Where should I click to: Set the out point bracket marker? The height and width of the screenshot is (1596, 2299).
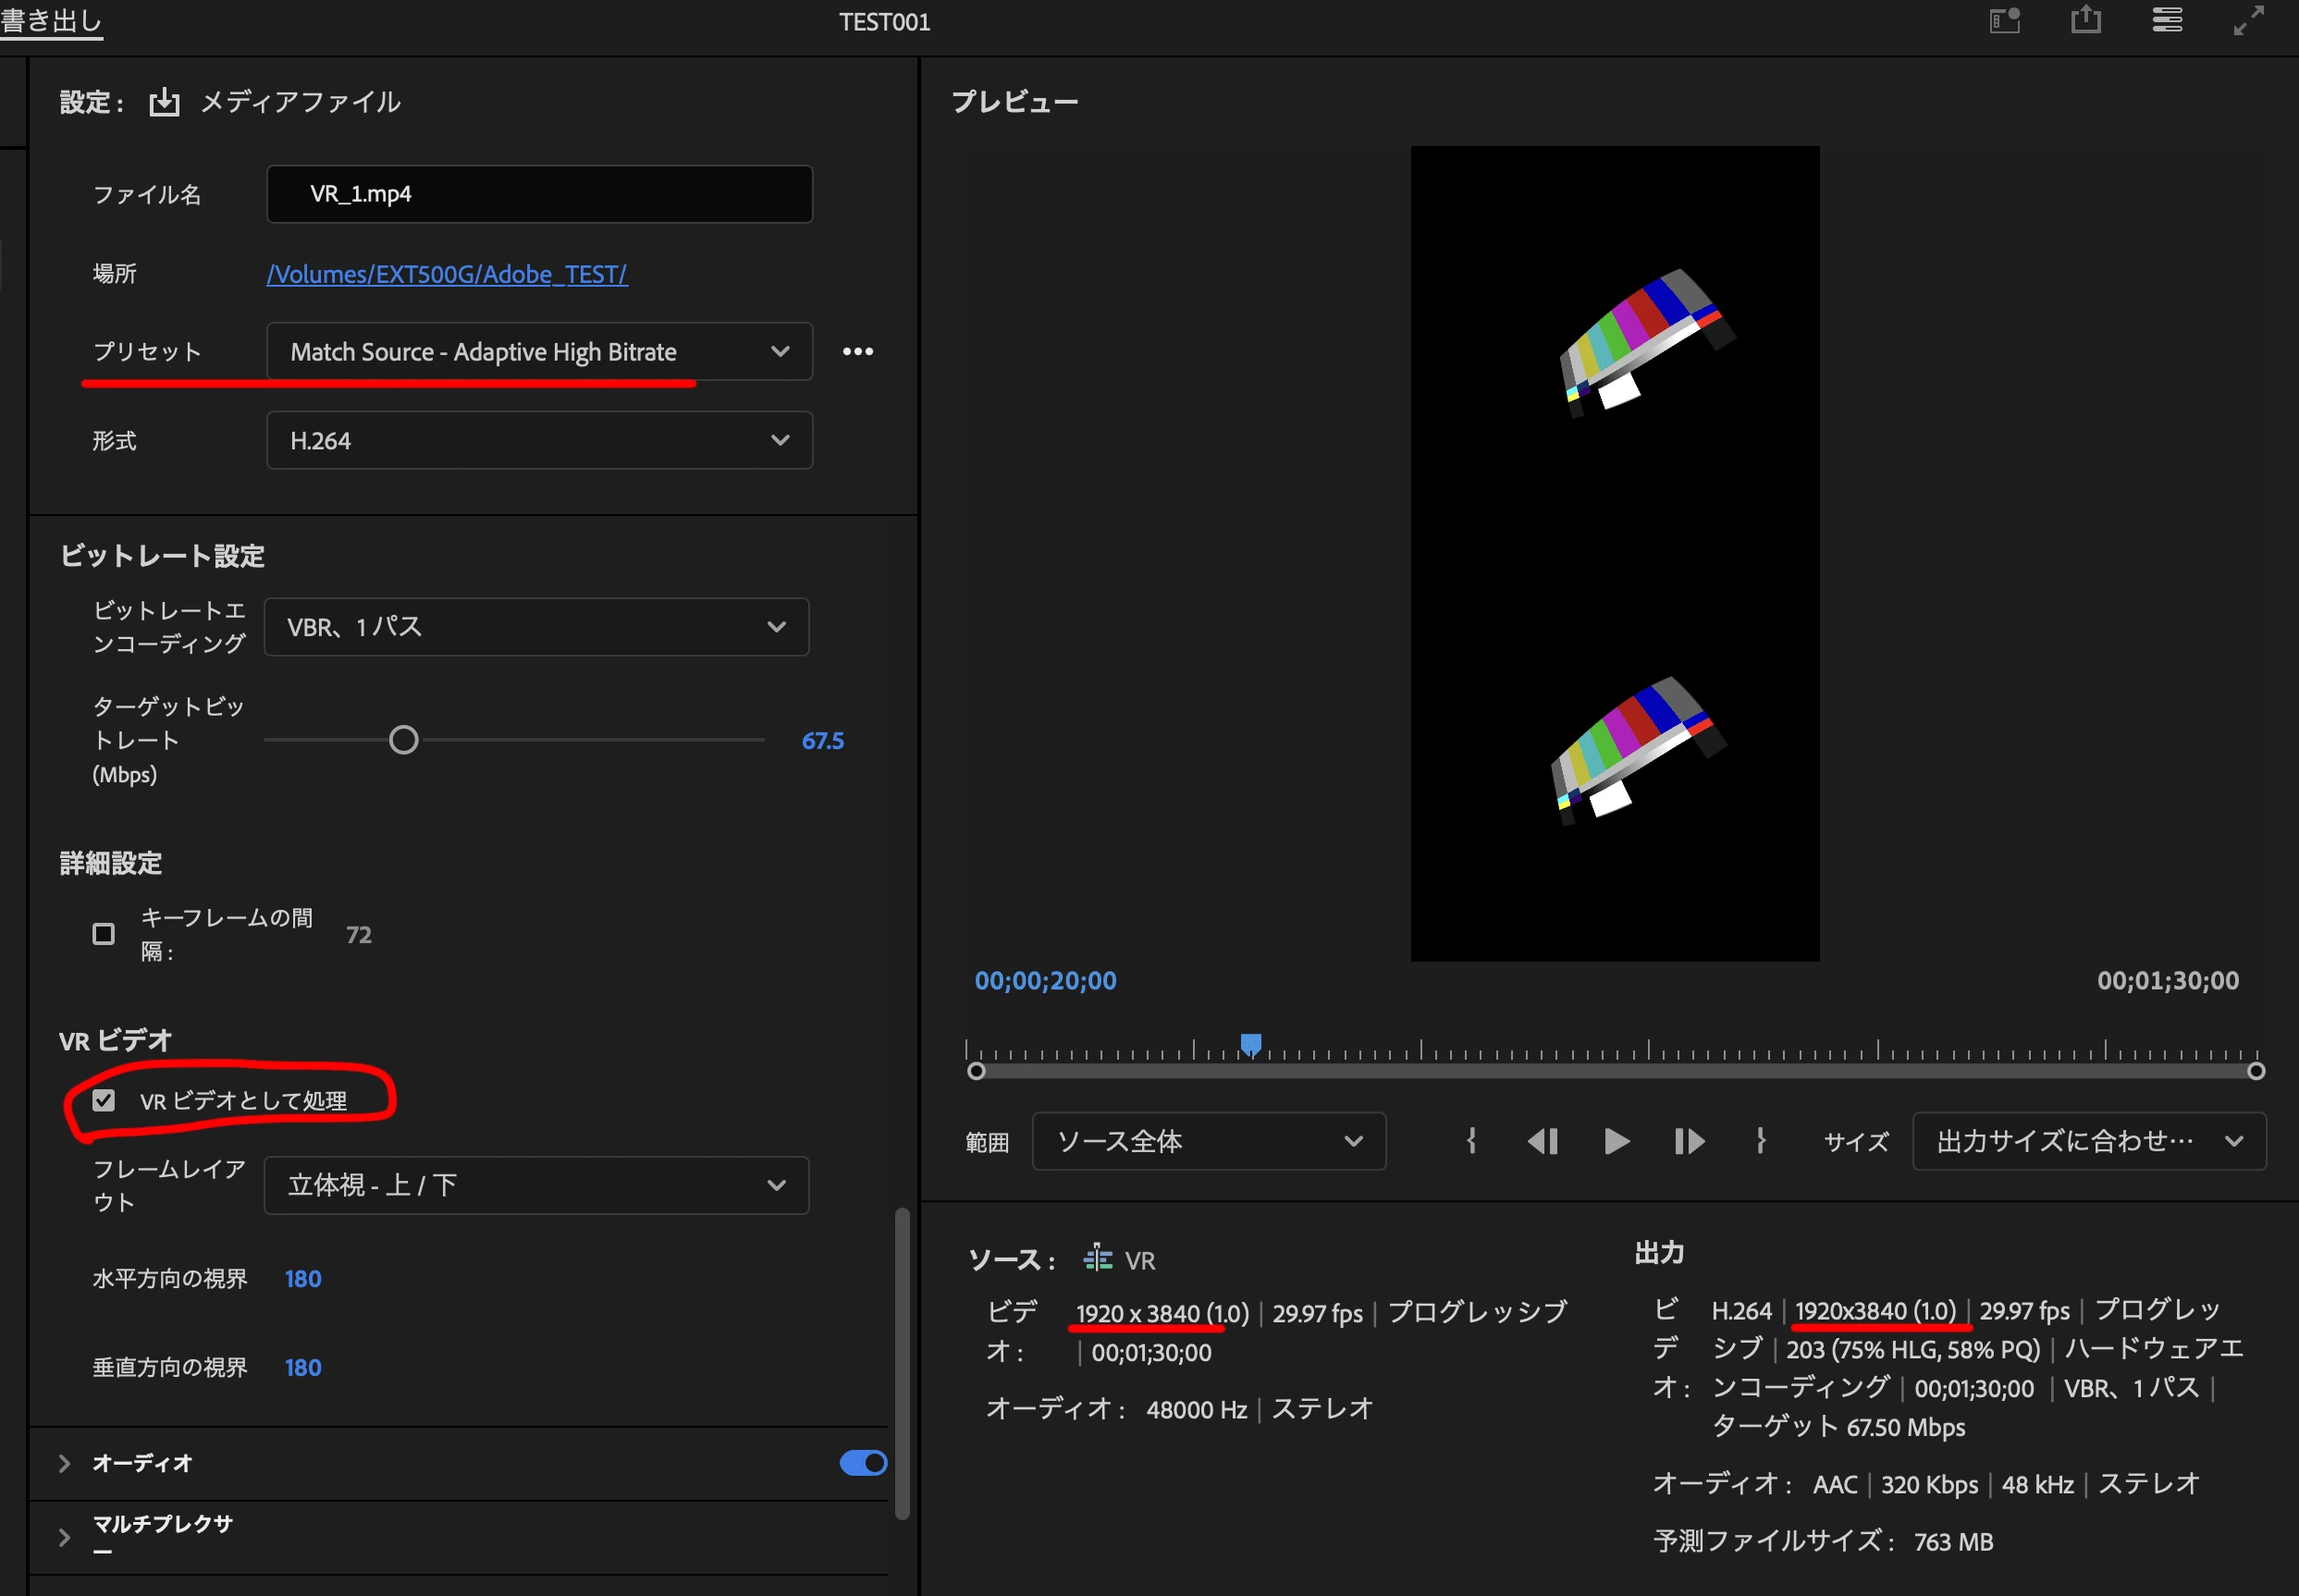click(x=1760, y=1141)
